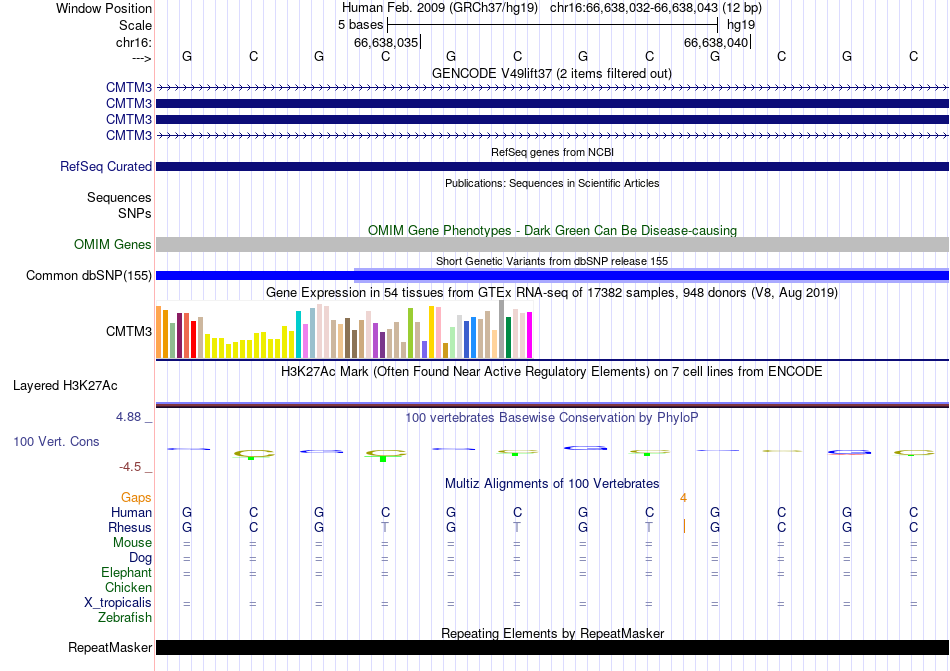
Task: Open GTEx Gene Expression in 54 tissues title
Action: (552, 293)
